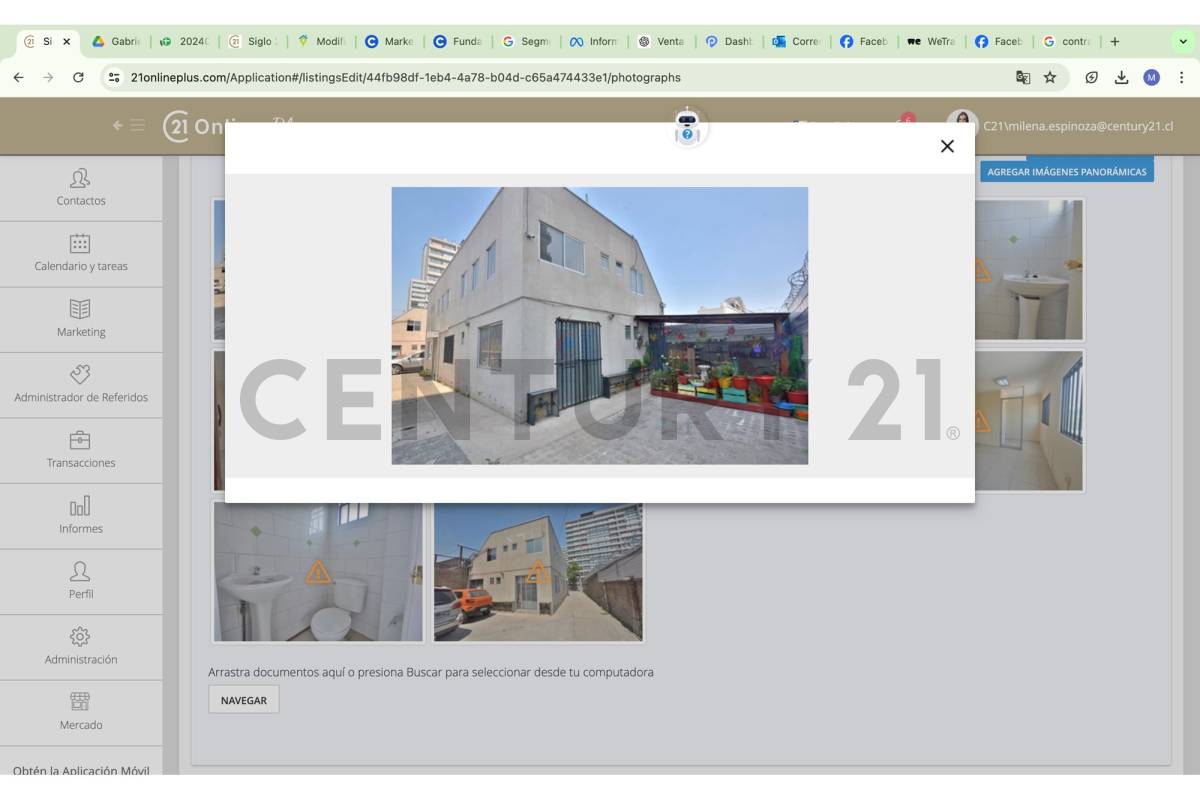Switch to the Dashb tab
Image resolution: width=1200 pixels, height=800 pixels.
click(731, 42)
